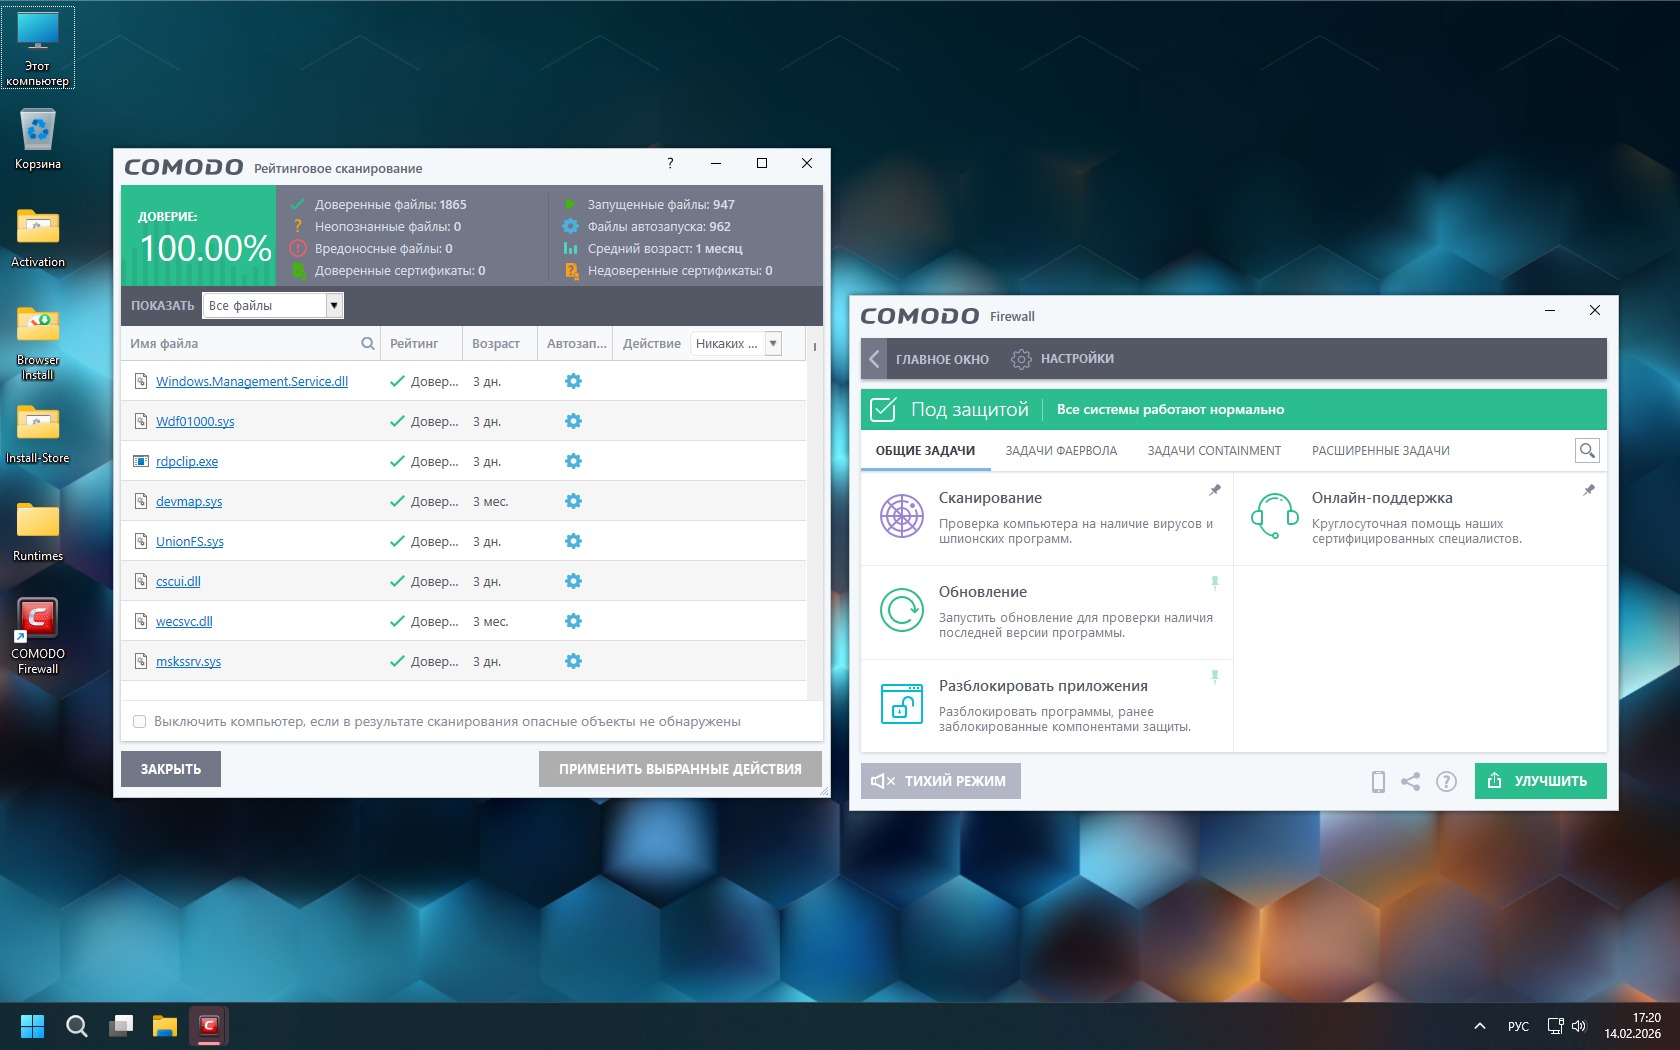Click the Online Support headset icon

point(1274,517)
